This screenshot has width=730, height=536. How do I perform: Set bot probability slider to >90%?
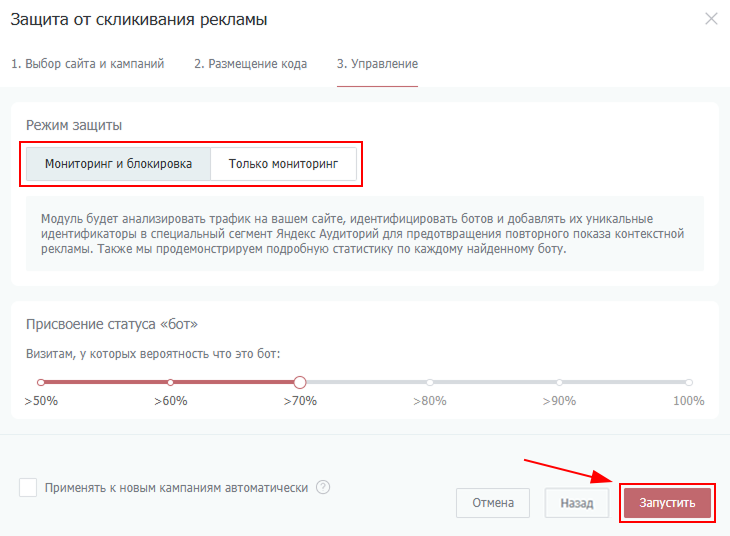click(x=559, y=382)
